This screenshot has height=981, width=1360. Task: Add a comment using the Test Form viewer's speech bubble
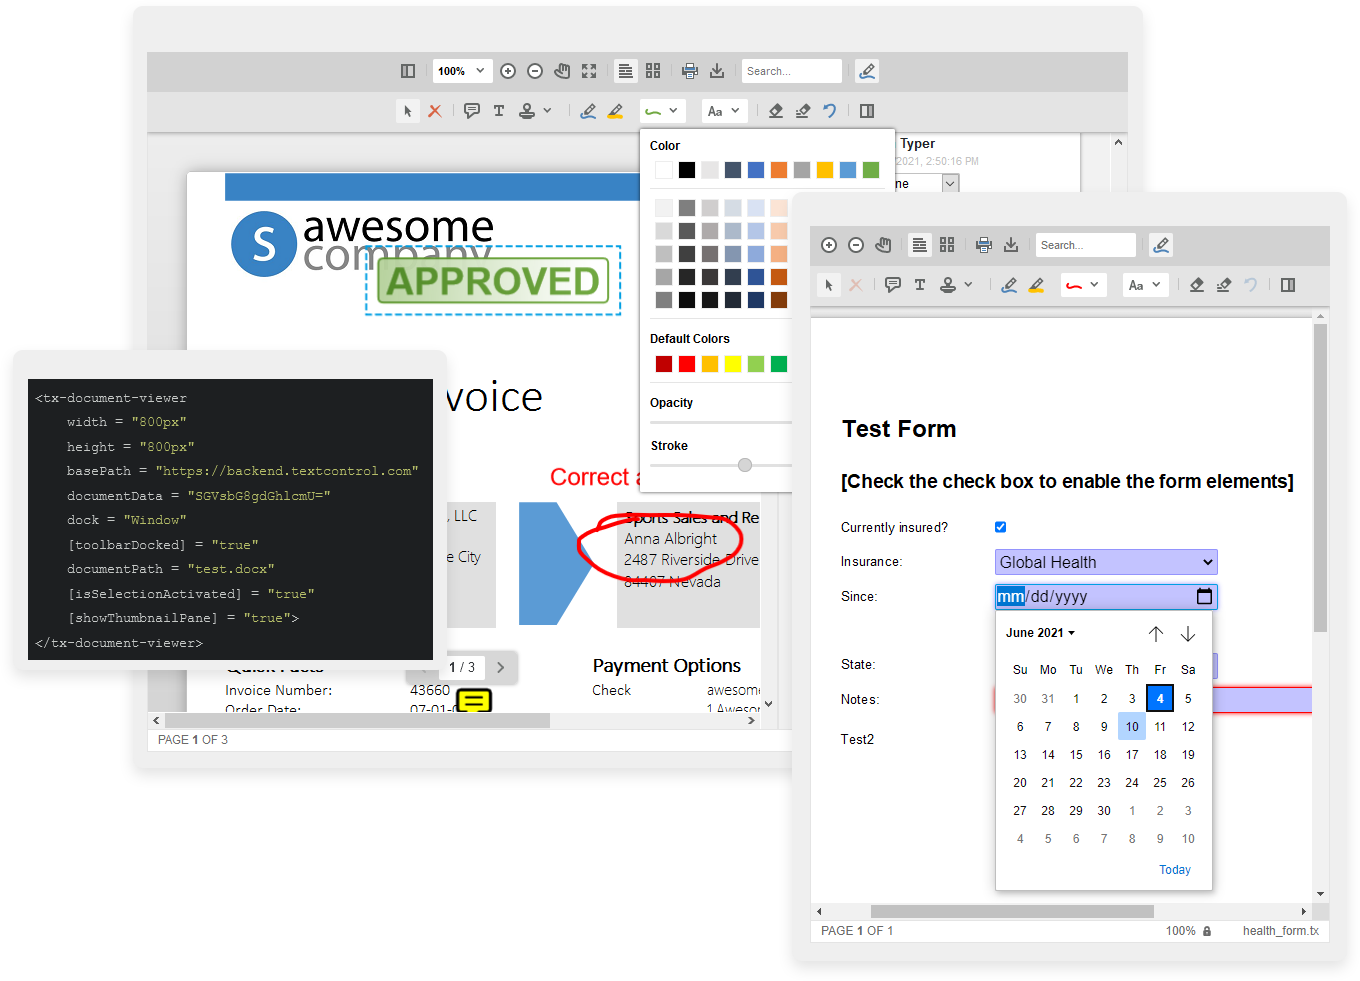[893, 285]
